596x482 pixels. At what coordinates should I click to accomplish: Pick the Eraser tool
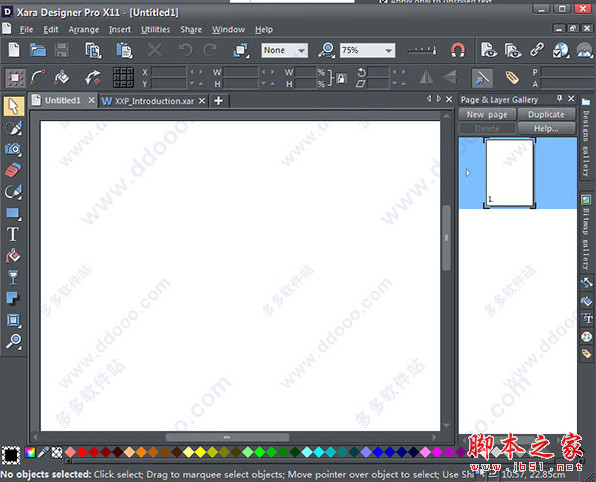13,170
